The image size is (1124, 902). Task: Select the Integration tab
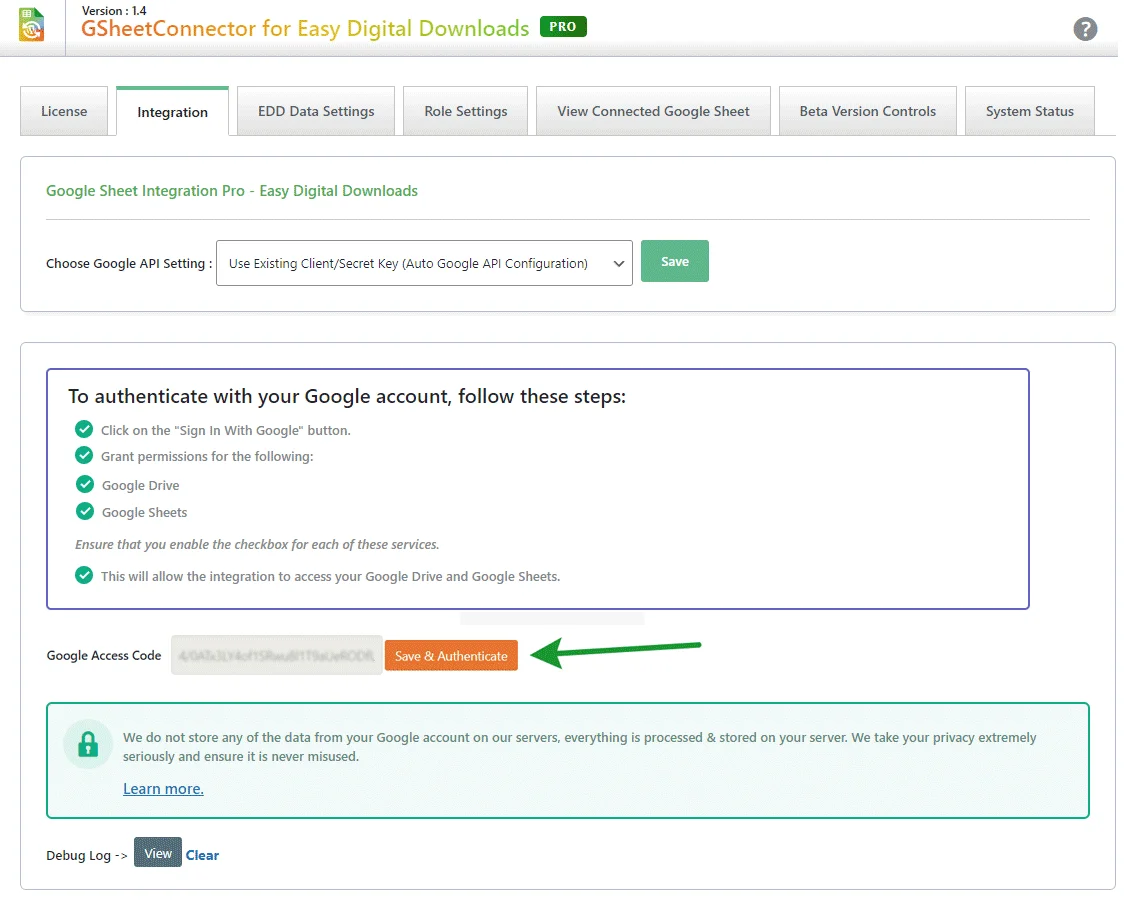[172, 112]
